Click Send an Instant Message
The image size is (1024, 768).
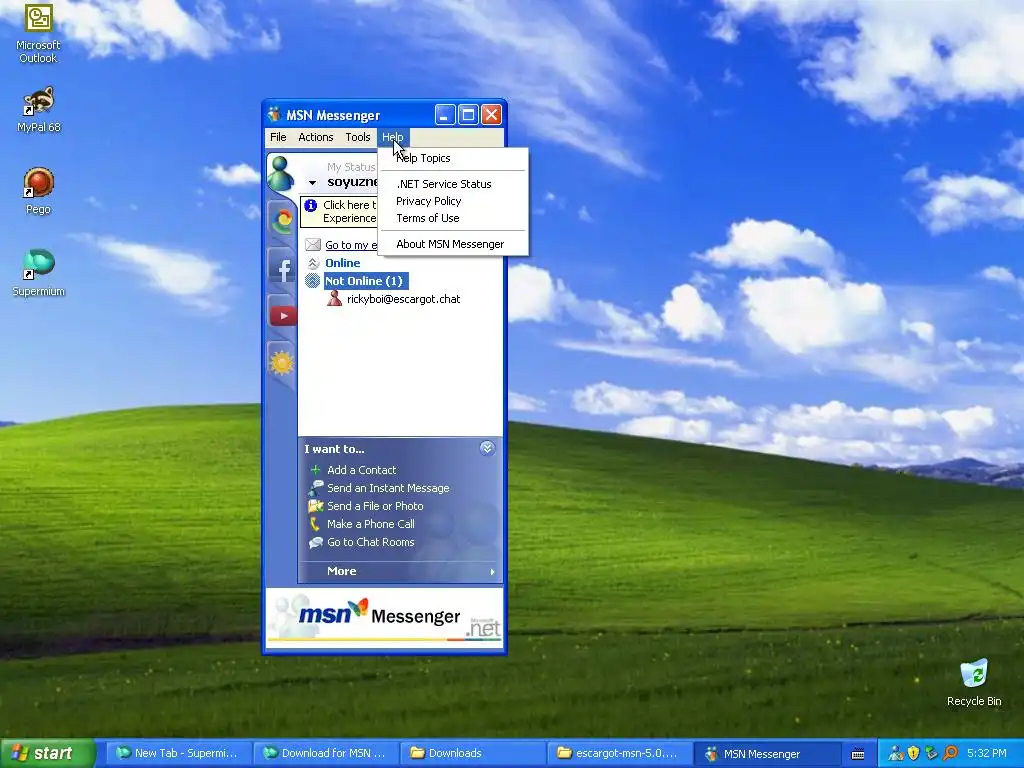pos(388,488)
